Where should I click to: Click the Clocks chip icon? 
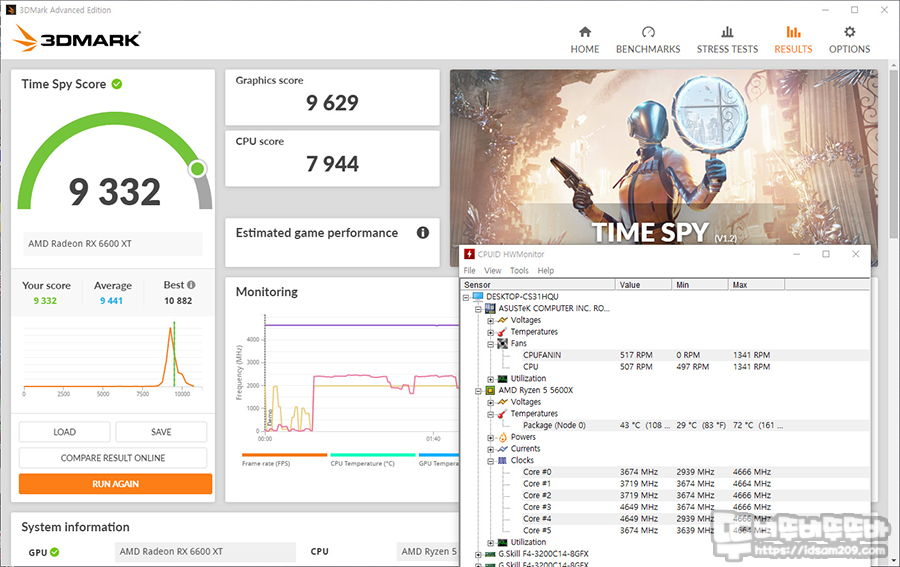[x=502, y=460]
